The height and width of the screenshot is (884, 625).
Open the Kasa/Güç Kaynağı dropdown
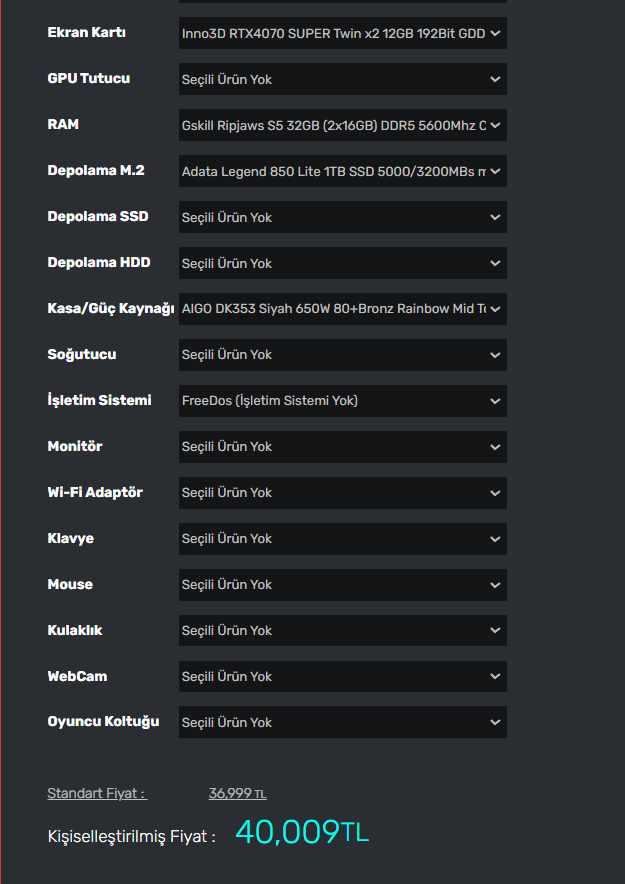click(342, 309)
